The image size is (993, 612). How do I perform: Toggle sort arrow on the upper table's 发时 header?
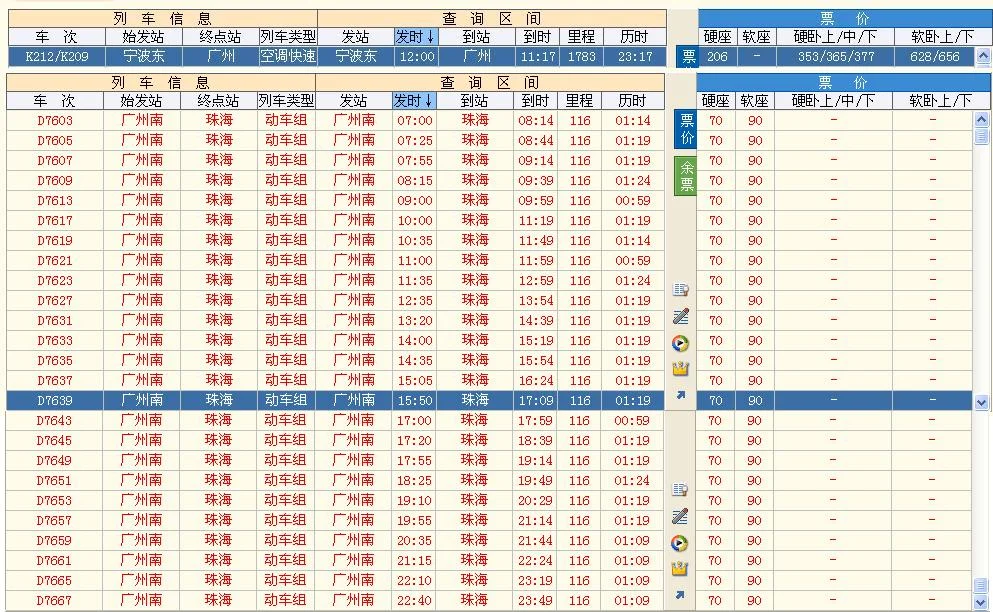tap(414, 37)
